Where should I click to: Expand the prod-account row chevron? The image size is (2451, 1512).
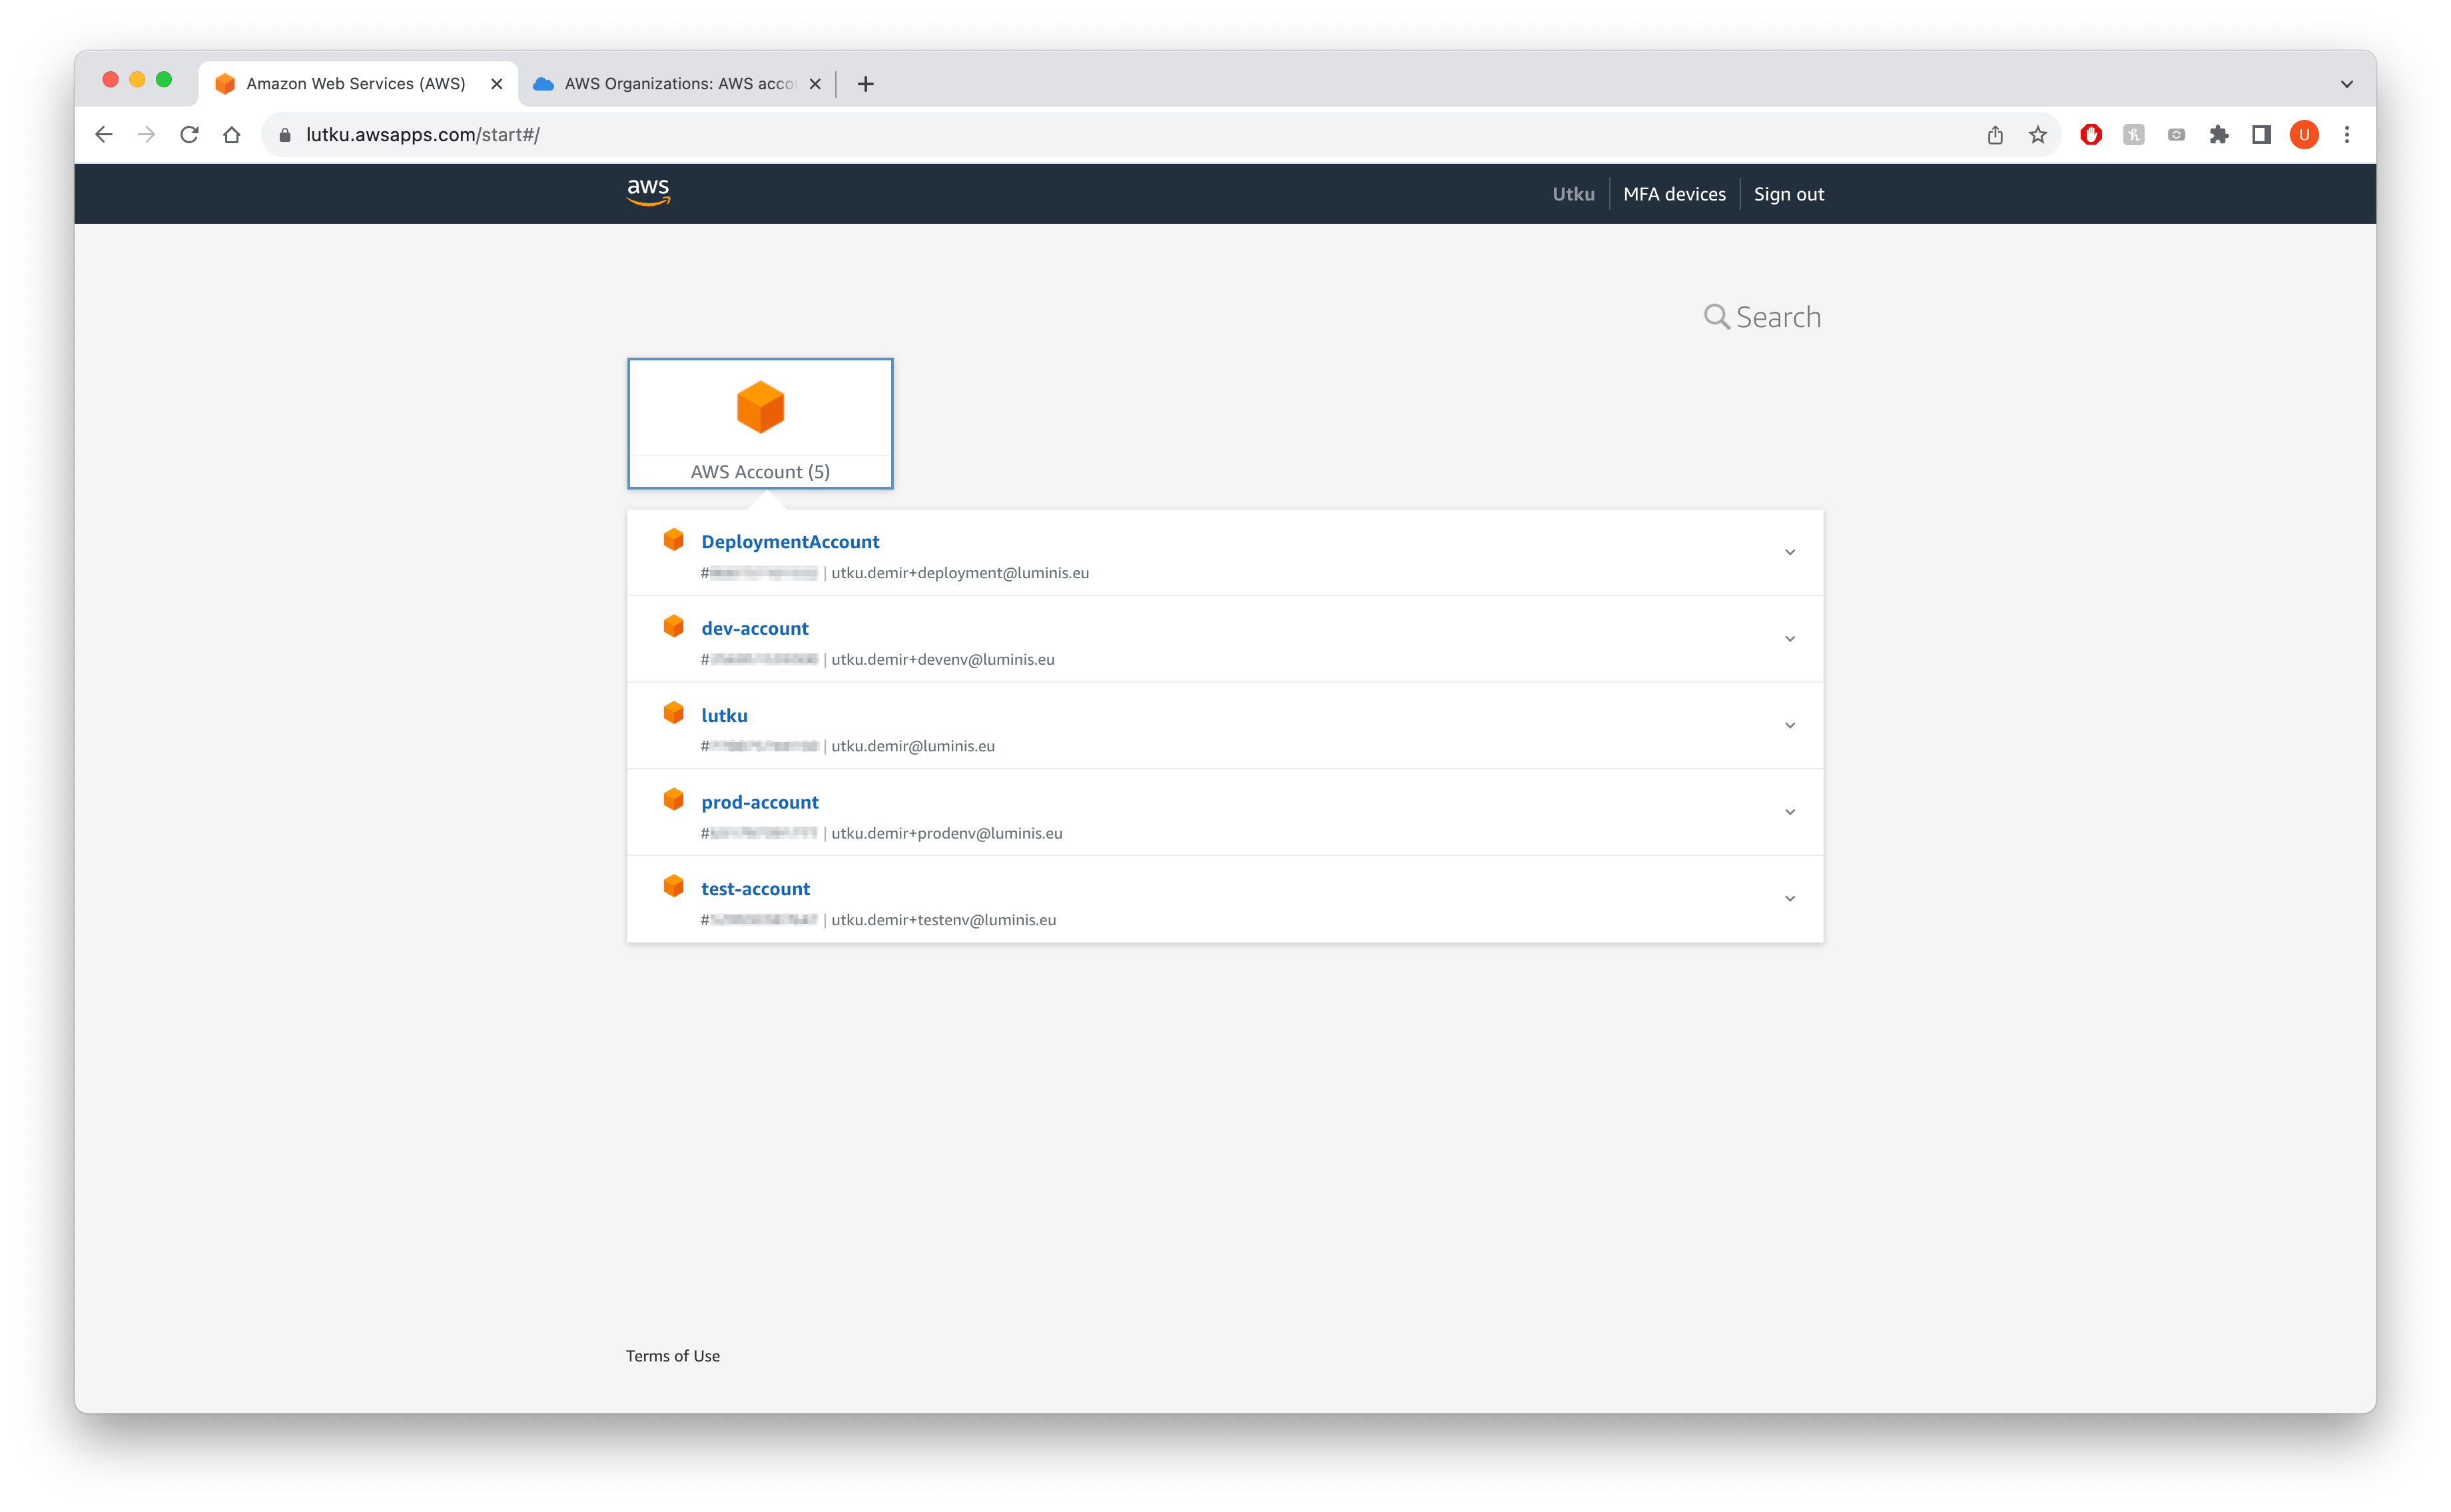[1789, 812]
